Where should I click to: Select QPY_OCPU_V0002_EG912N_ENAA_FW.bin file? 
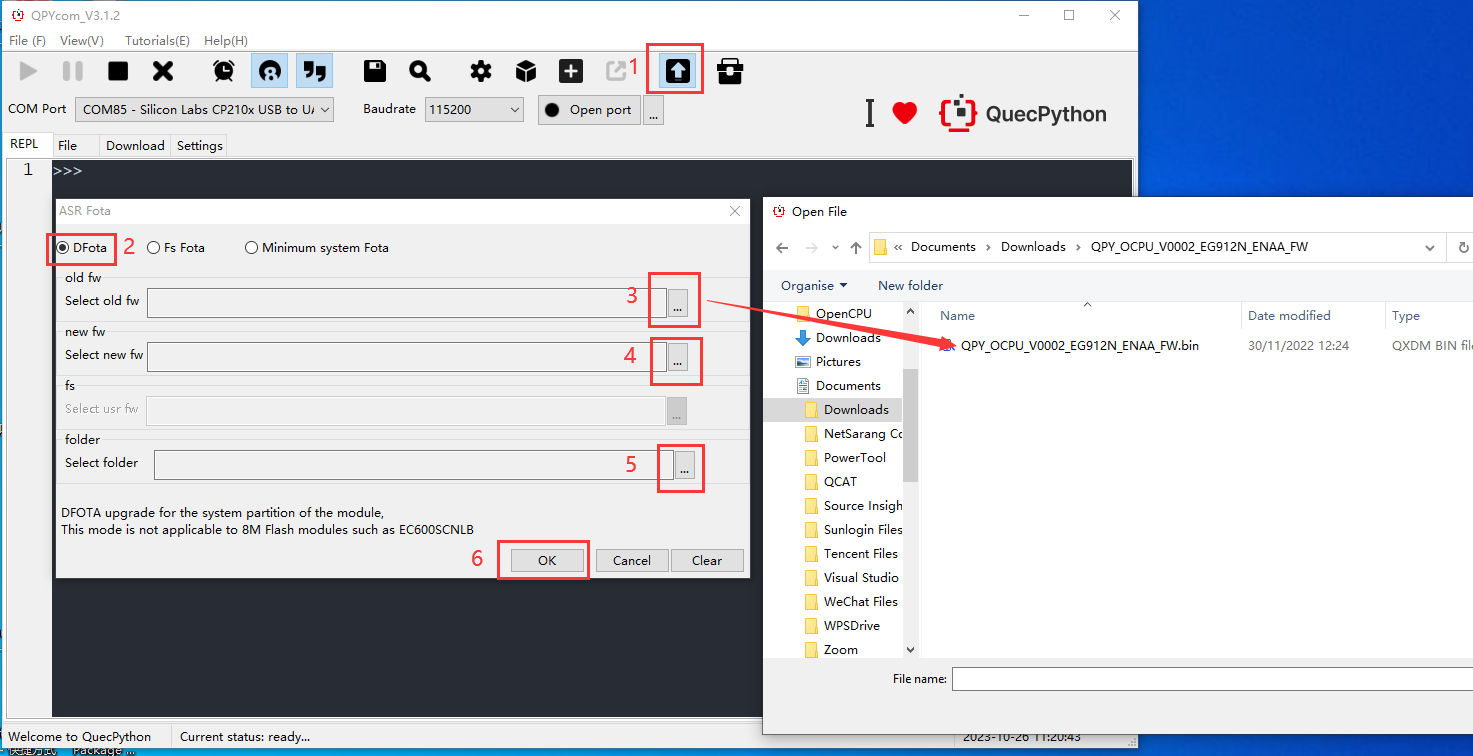tap(1079, 346)
